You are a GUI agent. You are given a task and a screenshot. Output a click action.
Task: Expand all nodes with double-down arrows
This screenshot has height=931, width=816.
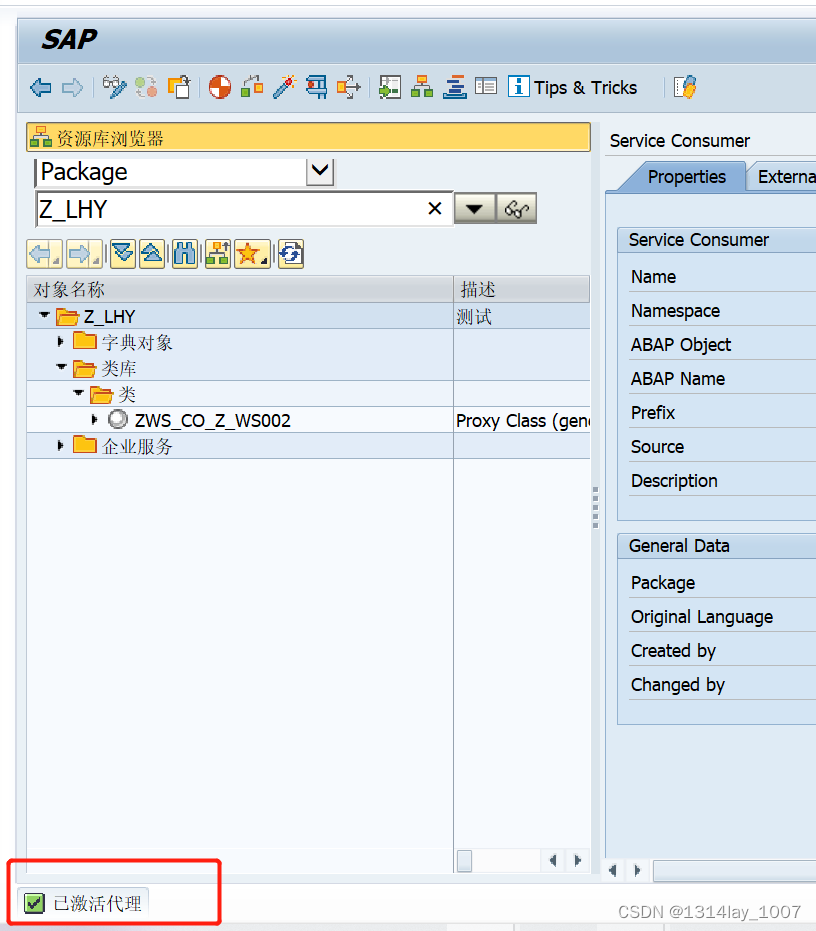coord(123,254)
